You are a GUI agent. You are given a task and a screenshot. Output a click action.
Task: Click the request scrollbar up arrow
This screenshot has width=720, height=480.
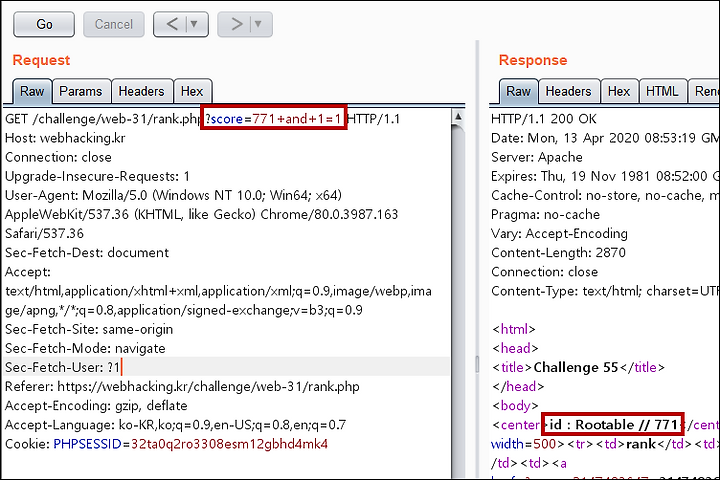pyautogui.click(x=458, y=117)
